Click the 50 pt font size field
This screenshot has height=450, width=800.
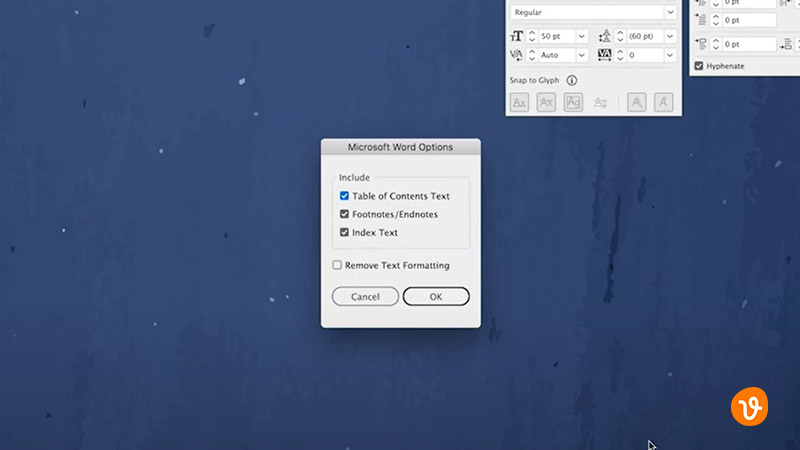(556, 36)
